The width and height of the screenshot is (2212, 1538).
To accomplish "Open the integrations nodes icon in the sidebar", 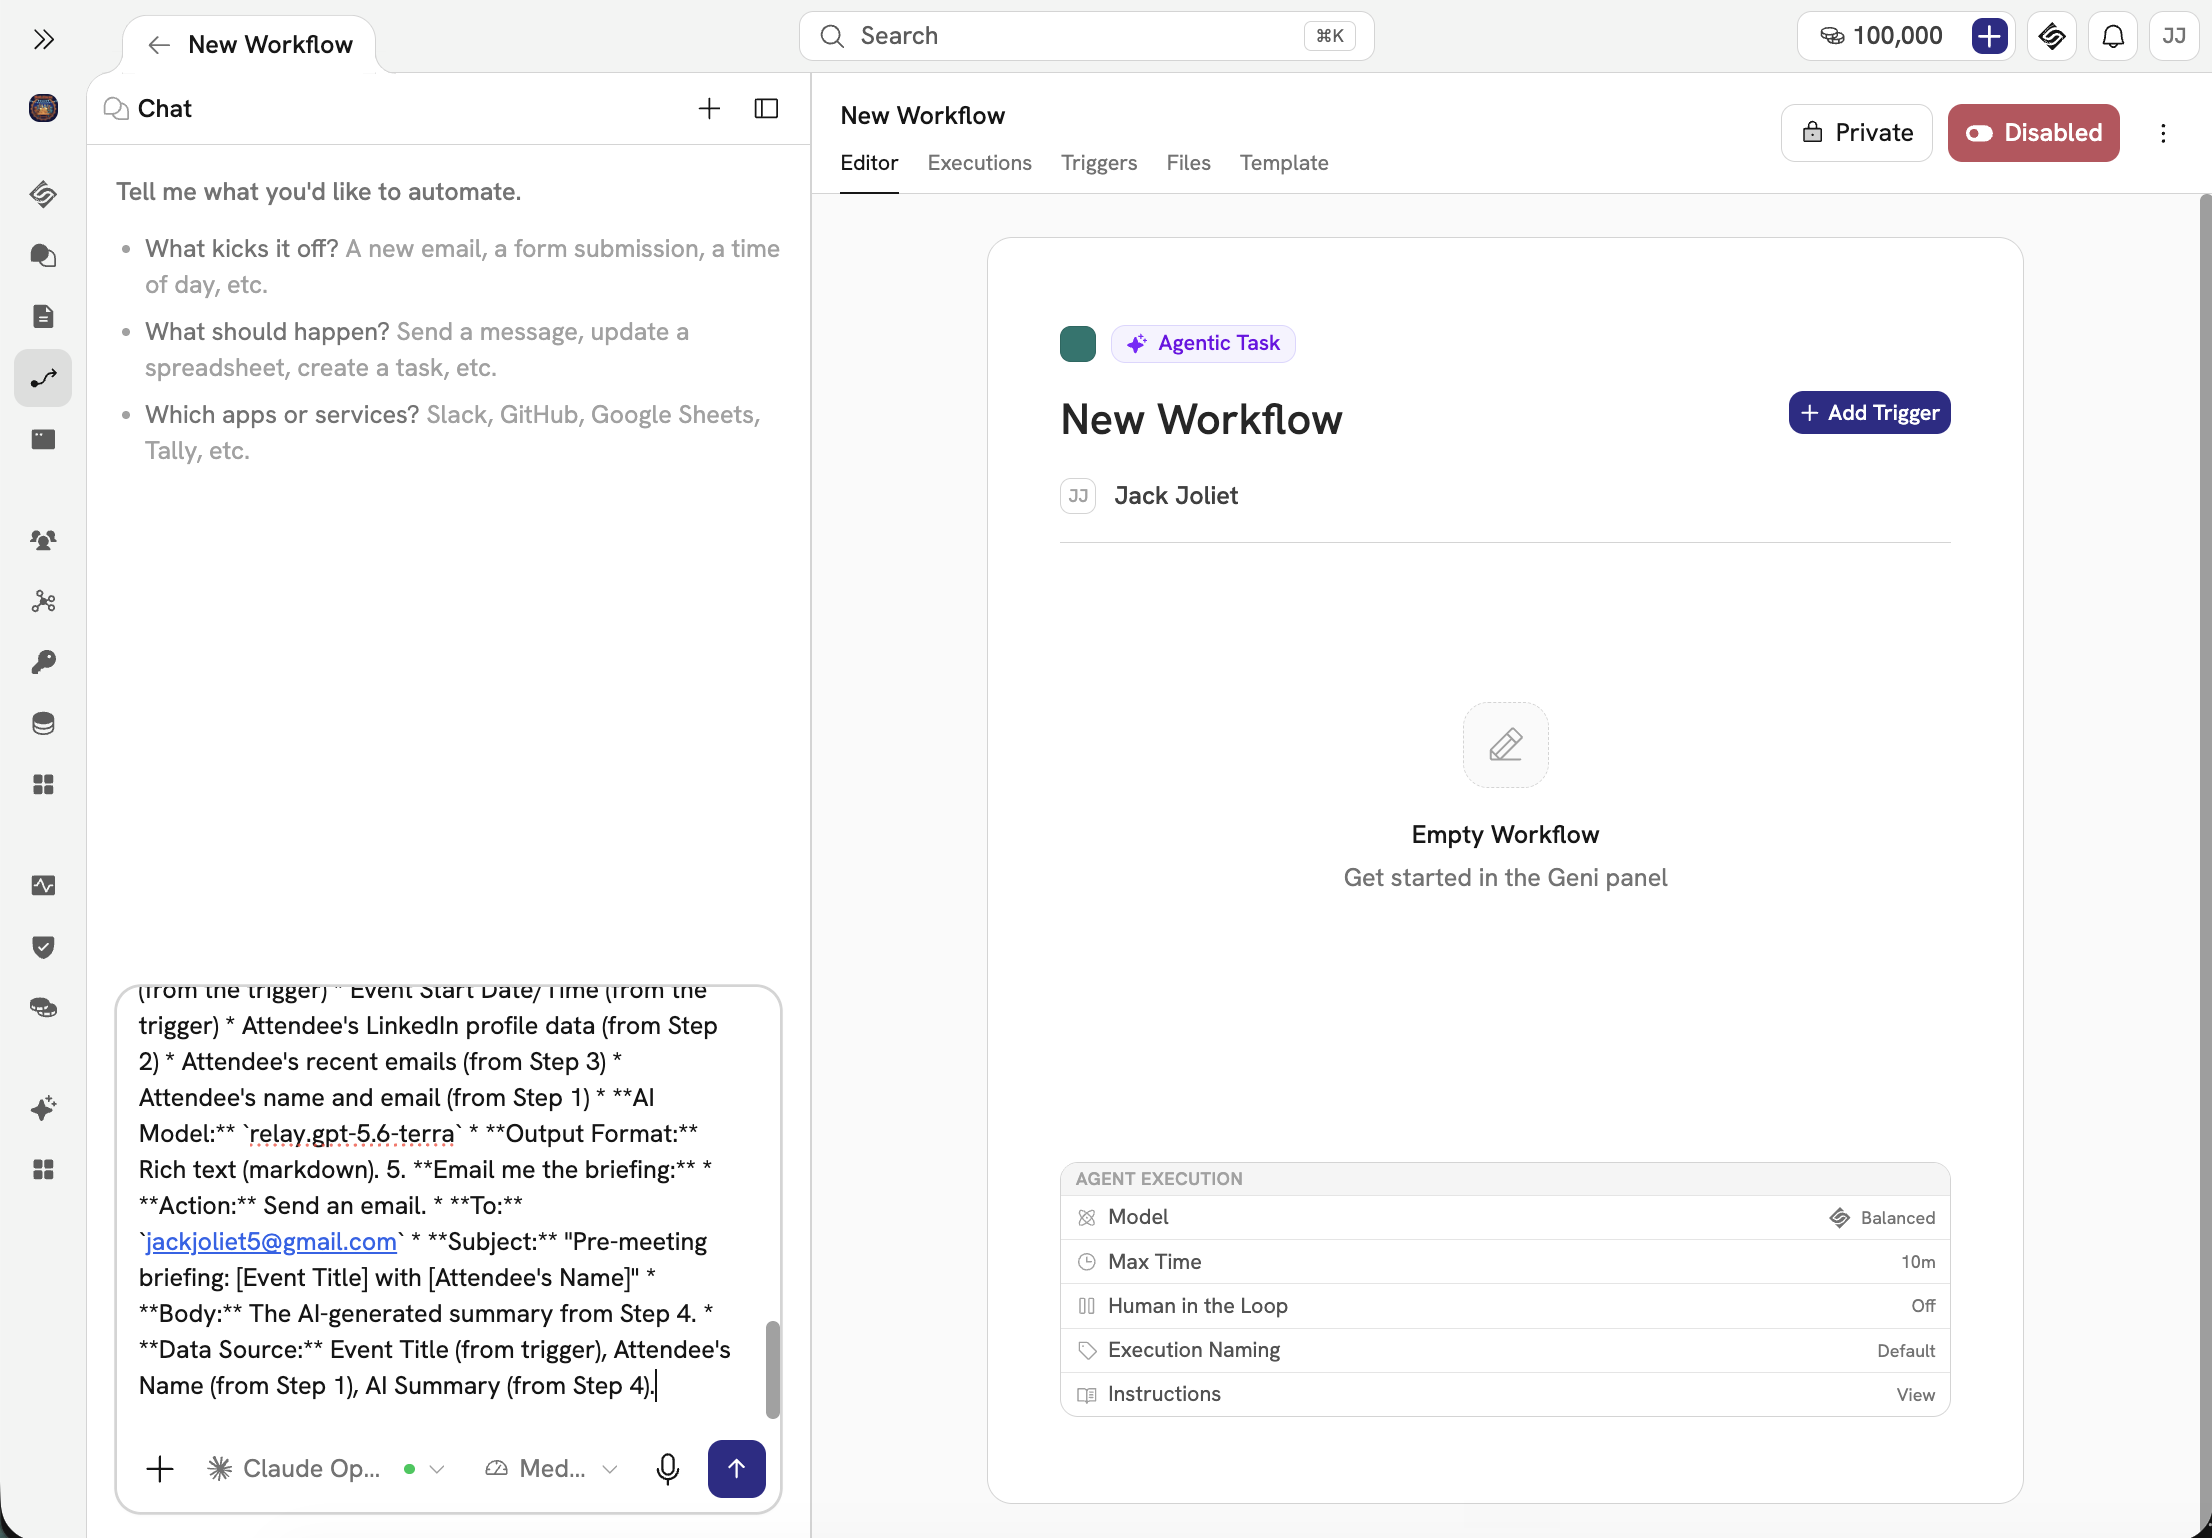I will click(43, 601).
